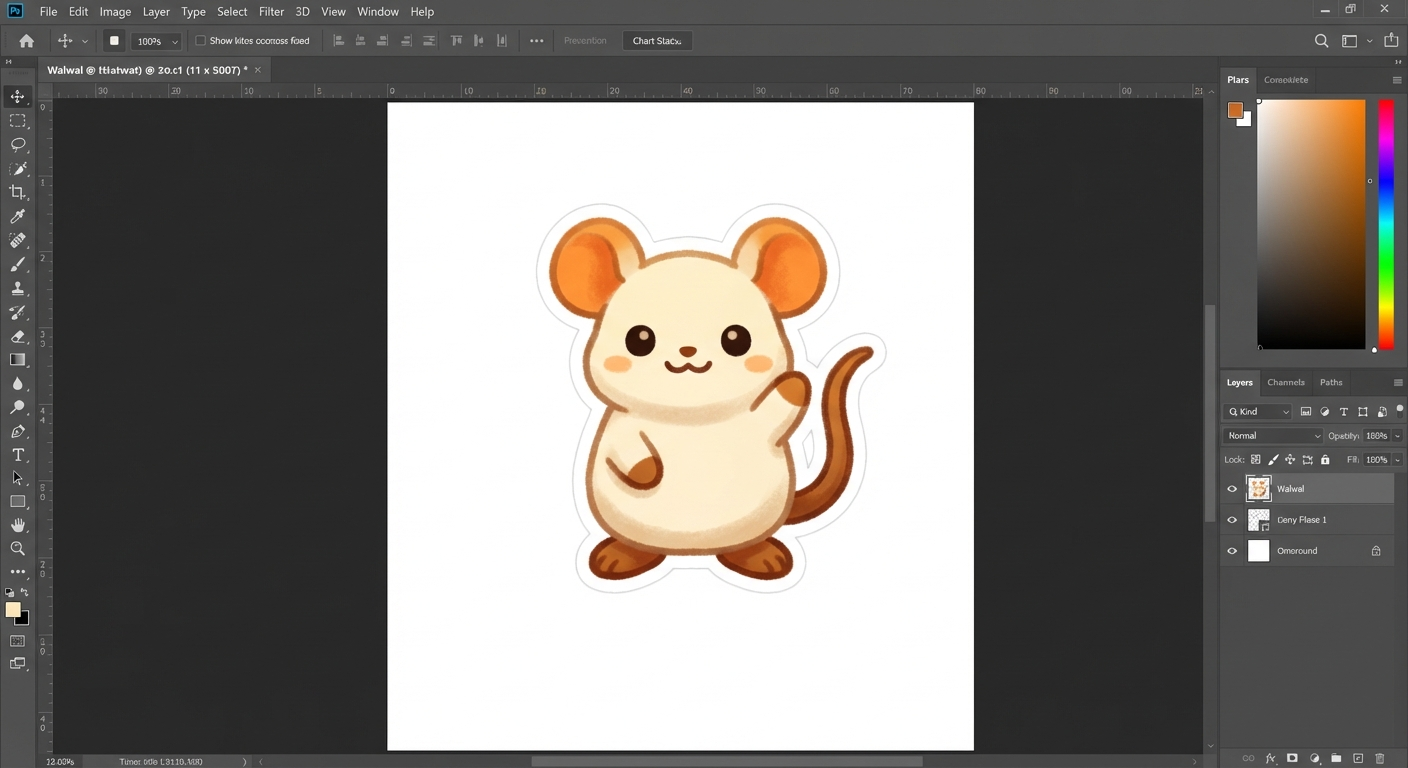This screenshot has width=1408, height=768.
Task: Expand the layer Opacity dropdown
Action: coord(1397,436)
